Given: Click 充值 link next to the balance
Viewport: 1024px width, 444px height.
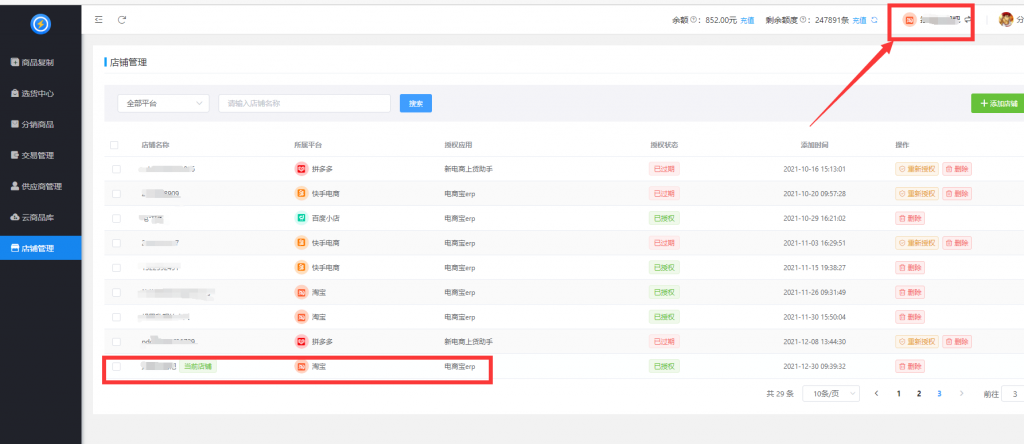Looking at the screenshot, I should (x=747, y=20).
